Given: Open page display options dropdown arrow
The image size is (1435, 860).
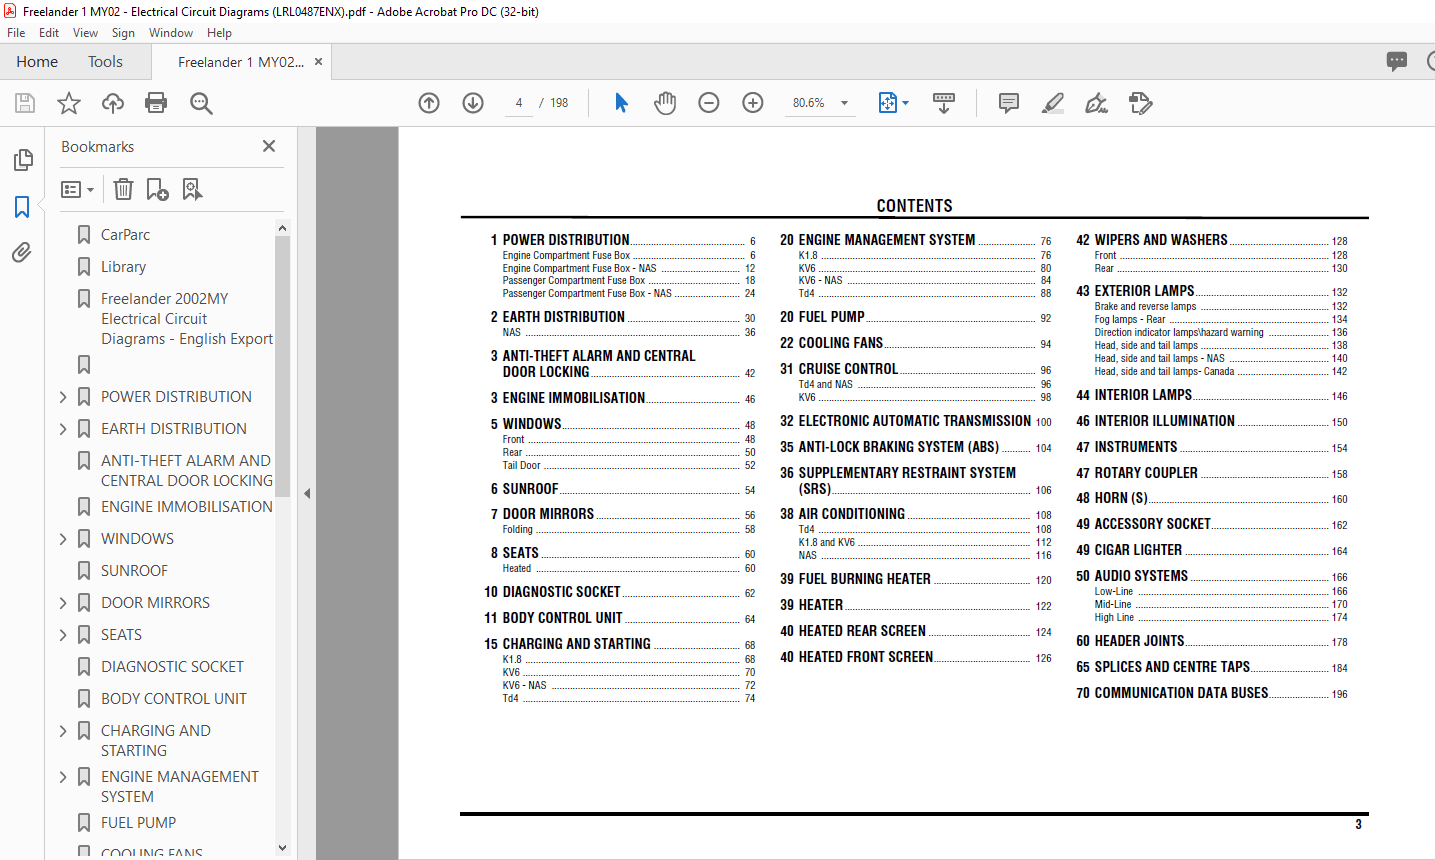Looking at the screenshot, I should pos(906,103).
